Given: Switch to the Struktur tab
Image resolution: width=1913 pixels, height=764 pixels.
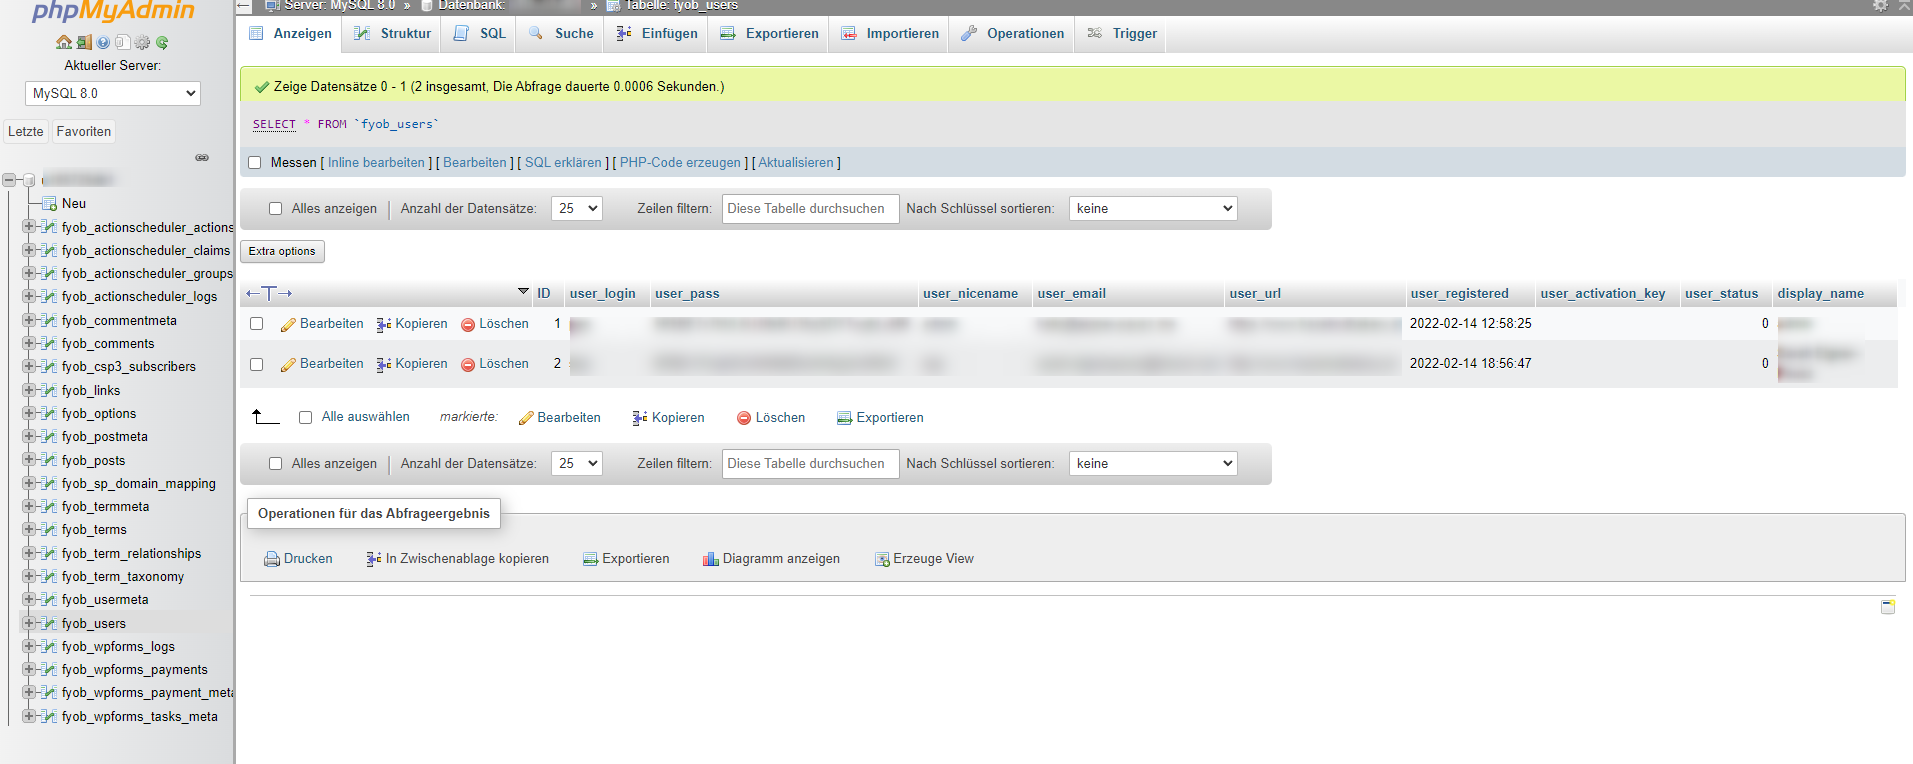Looking at the screenshot, I should pos(394,34).
